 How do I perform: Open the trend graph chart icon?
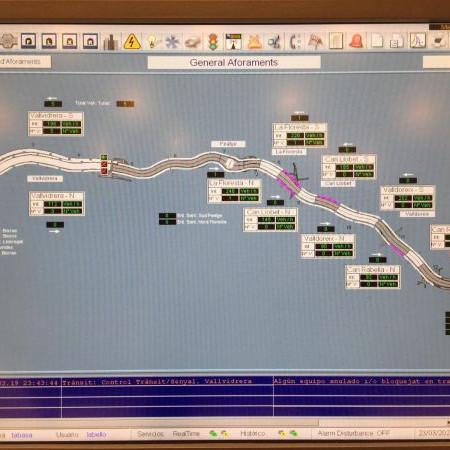(418, 41)
